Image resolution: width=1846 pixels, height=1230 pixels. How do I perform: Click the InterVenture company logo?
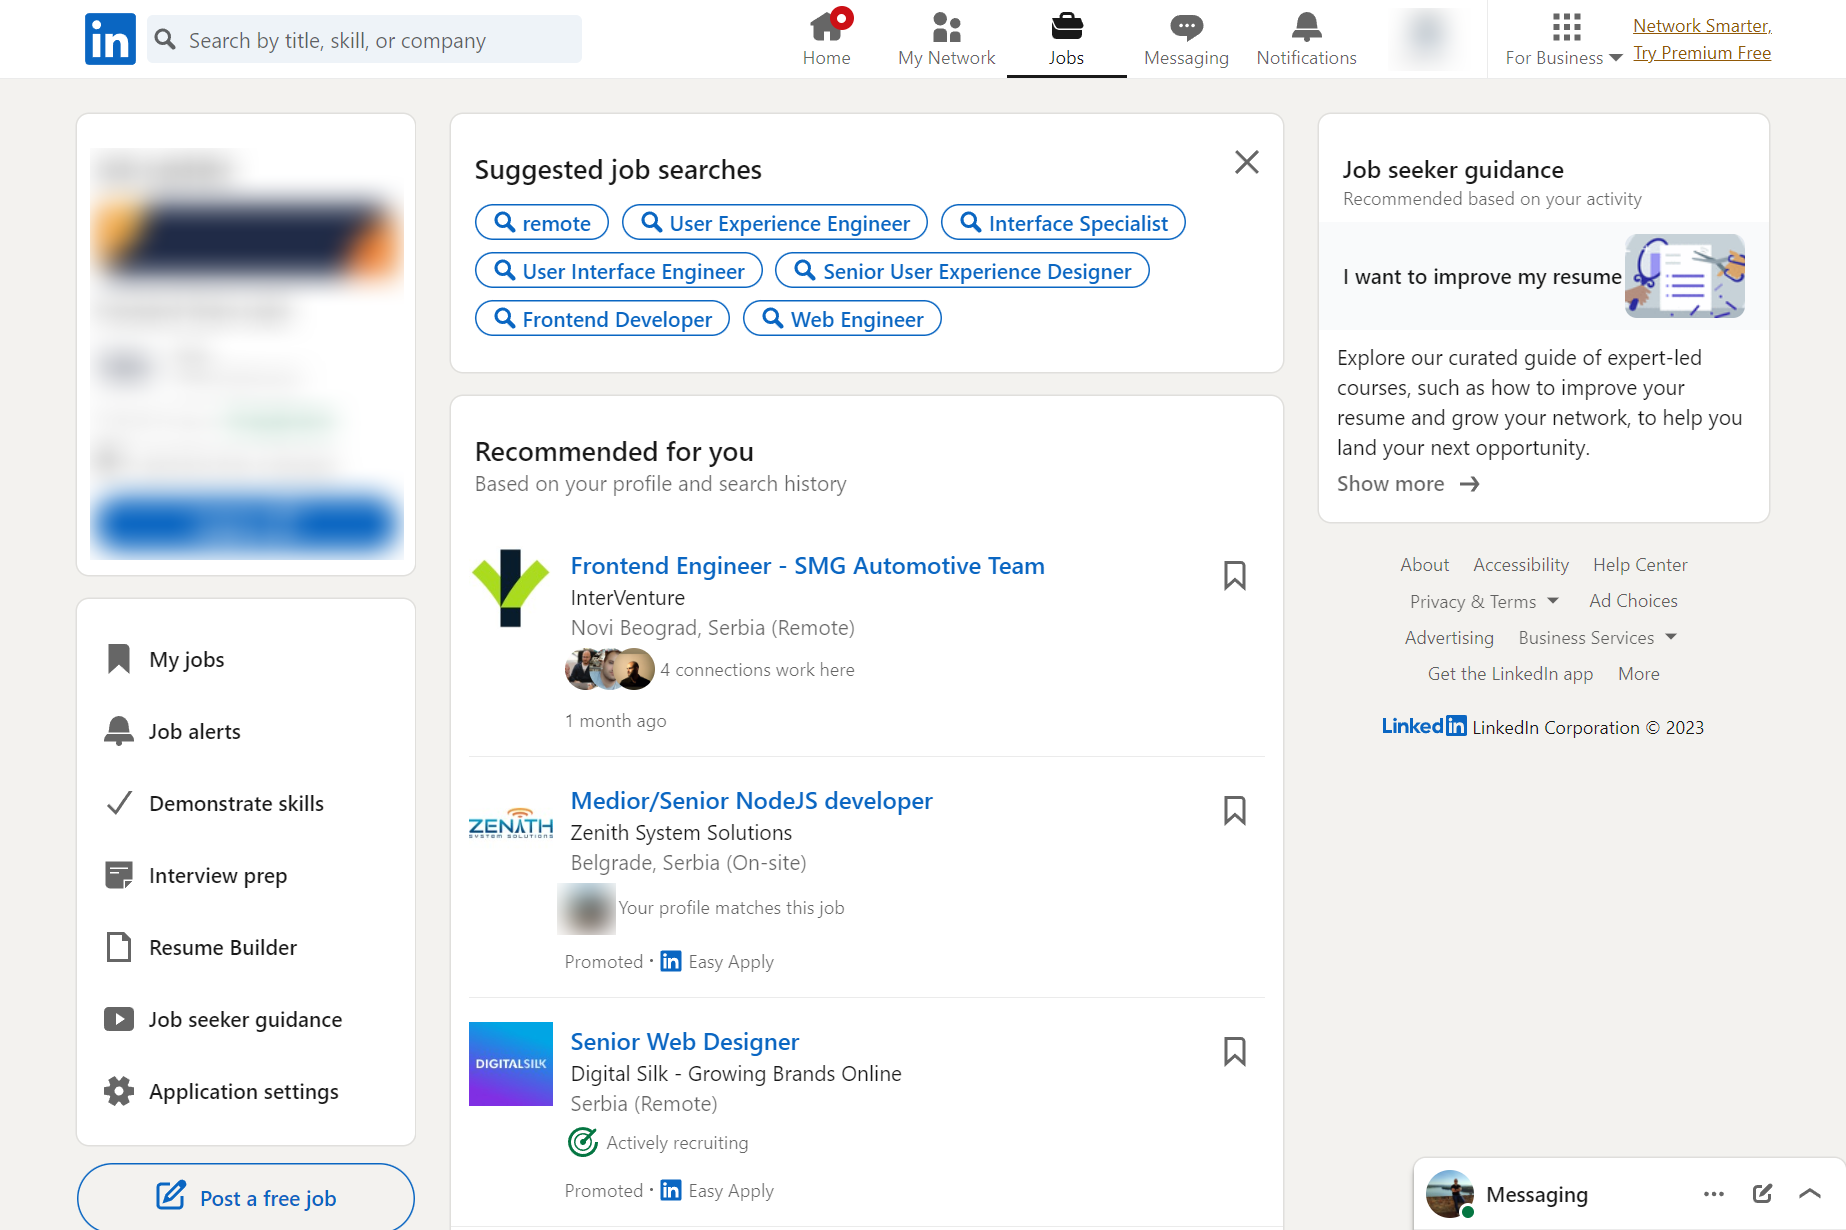tap(511, 588)
